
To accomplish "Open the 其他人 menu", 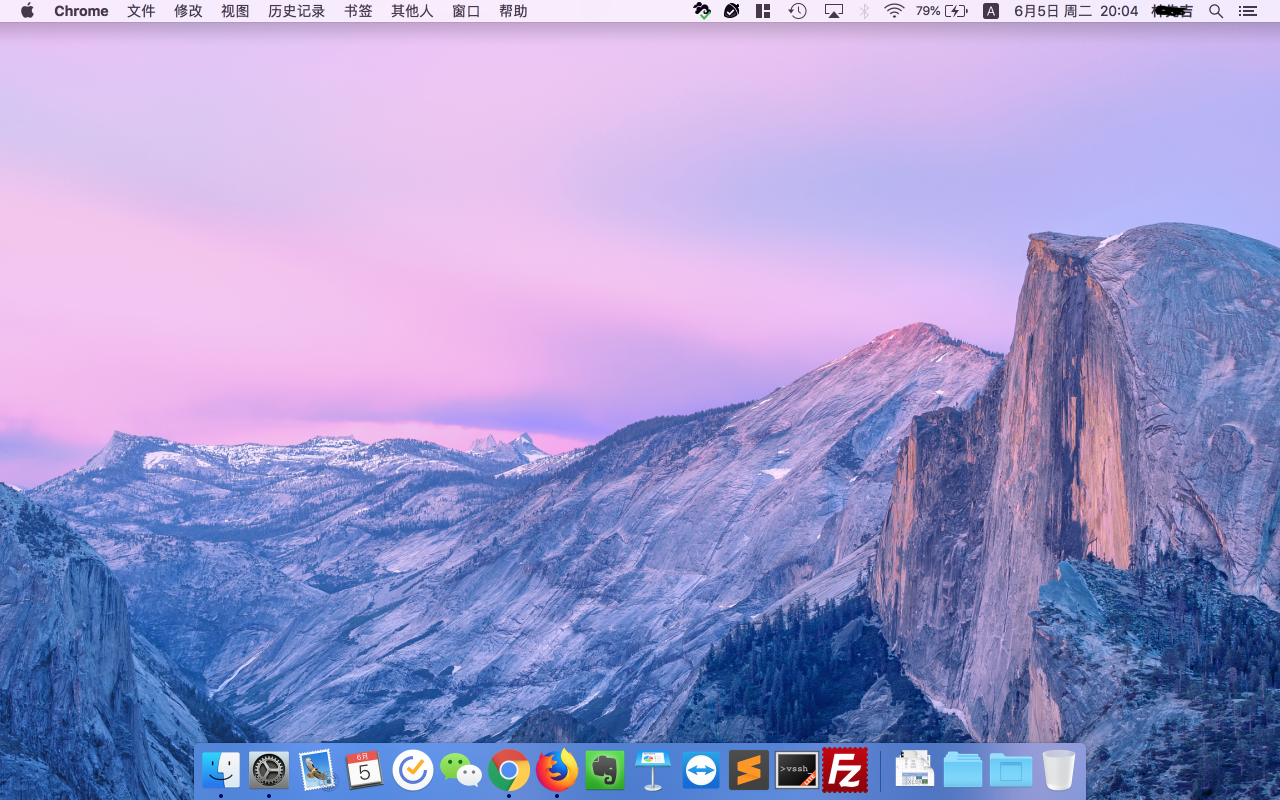I will tap(412, 11).
